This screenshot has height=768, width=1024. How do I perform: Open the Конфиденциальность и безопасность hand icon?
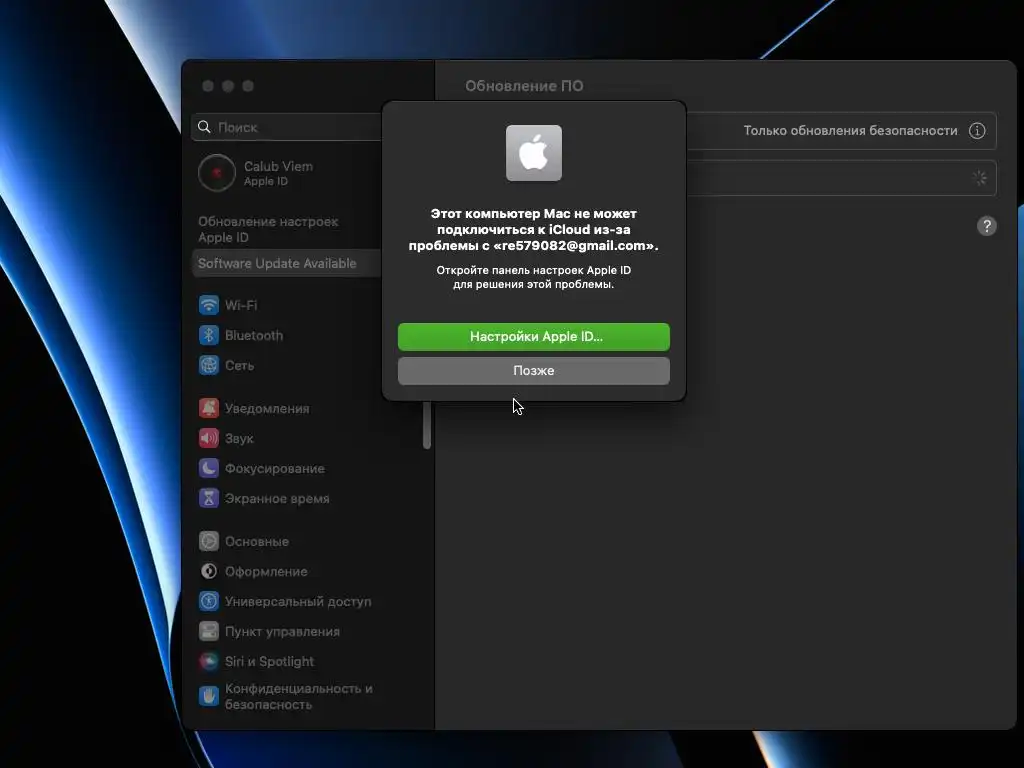[x=209, y=696]
